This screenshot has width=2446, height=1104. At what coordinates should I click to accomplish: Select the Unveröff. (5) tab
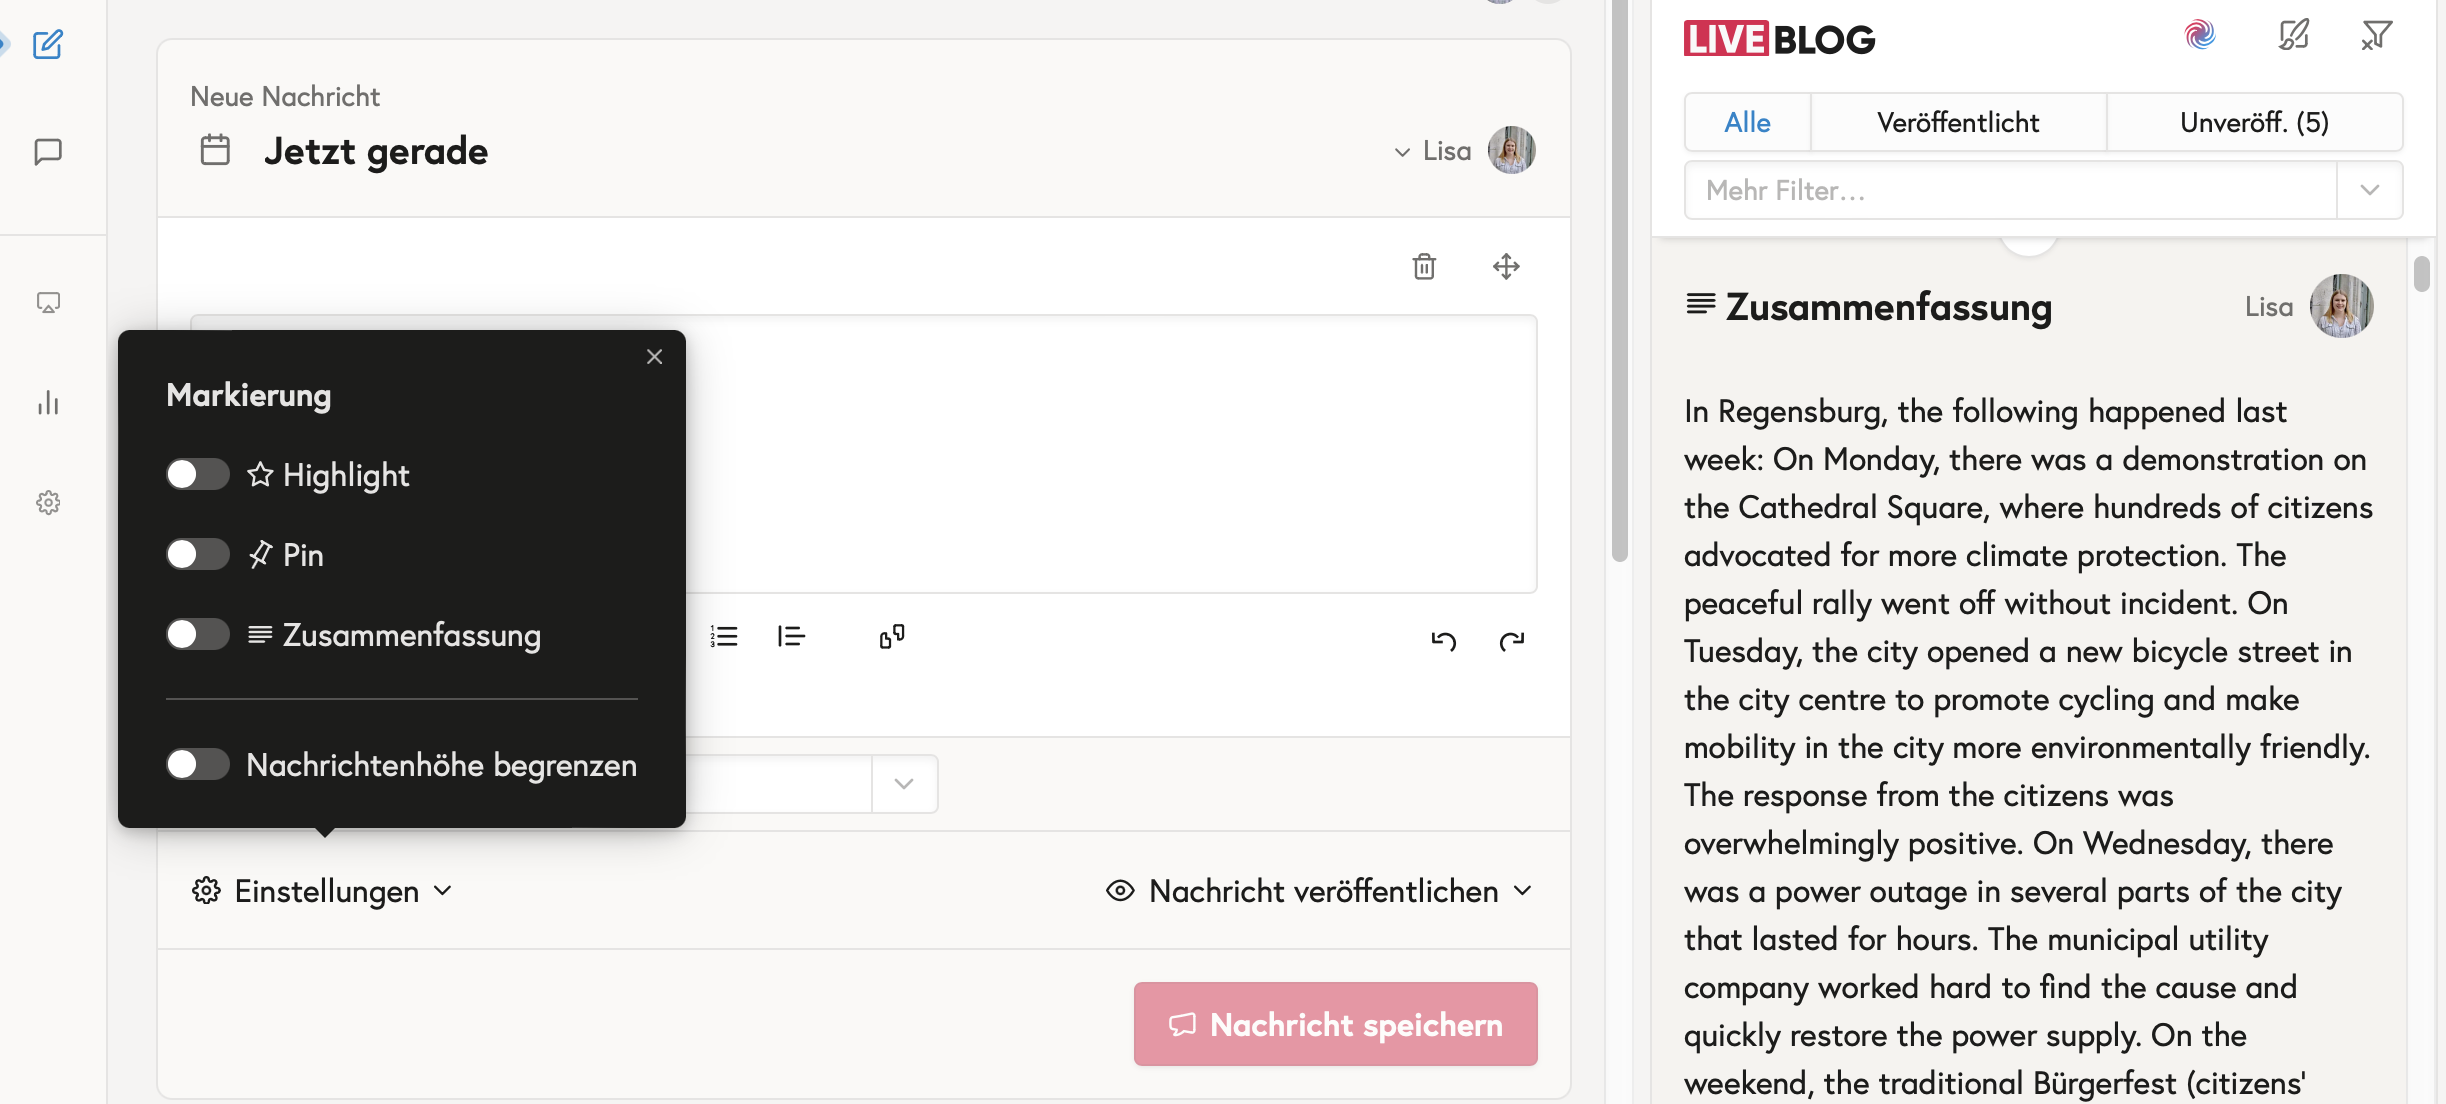tap(2254, 122)
